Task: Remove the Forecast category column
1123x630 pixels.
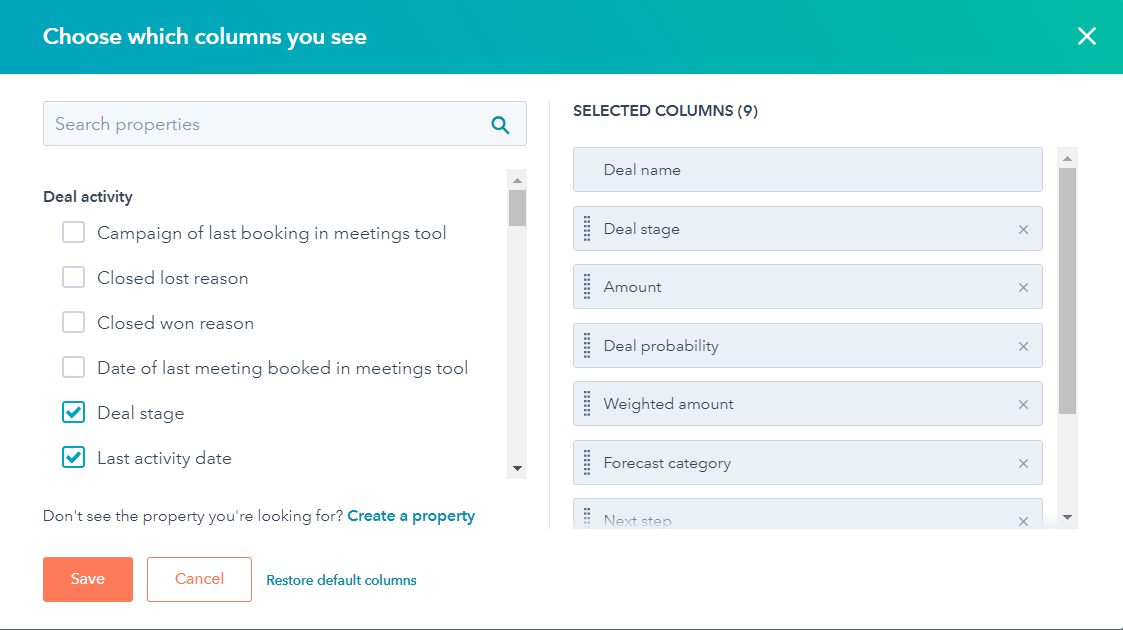Action: tap(1023, 462)
